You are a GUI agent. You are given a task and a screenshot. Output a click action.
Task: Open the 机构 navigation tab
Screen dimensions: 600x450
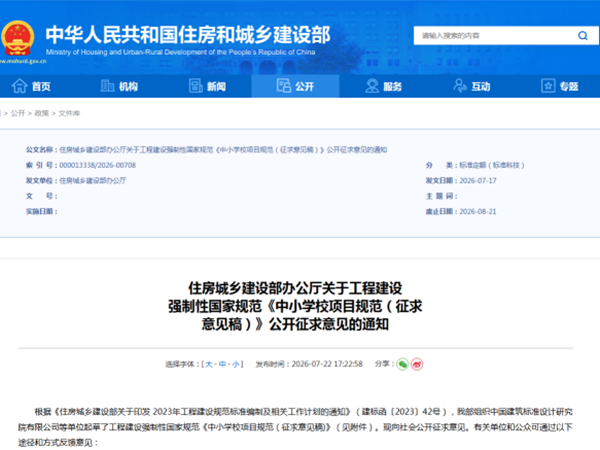click(x=128, y=86)
